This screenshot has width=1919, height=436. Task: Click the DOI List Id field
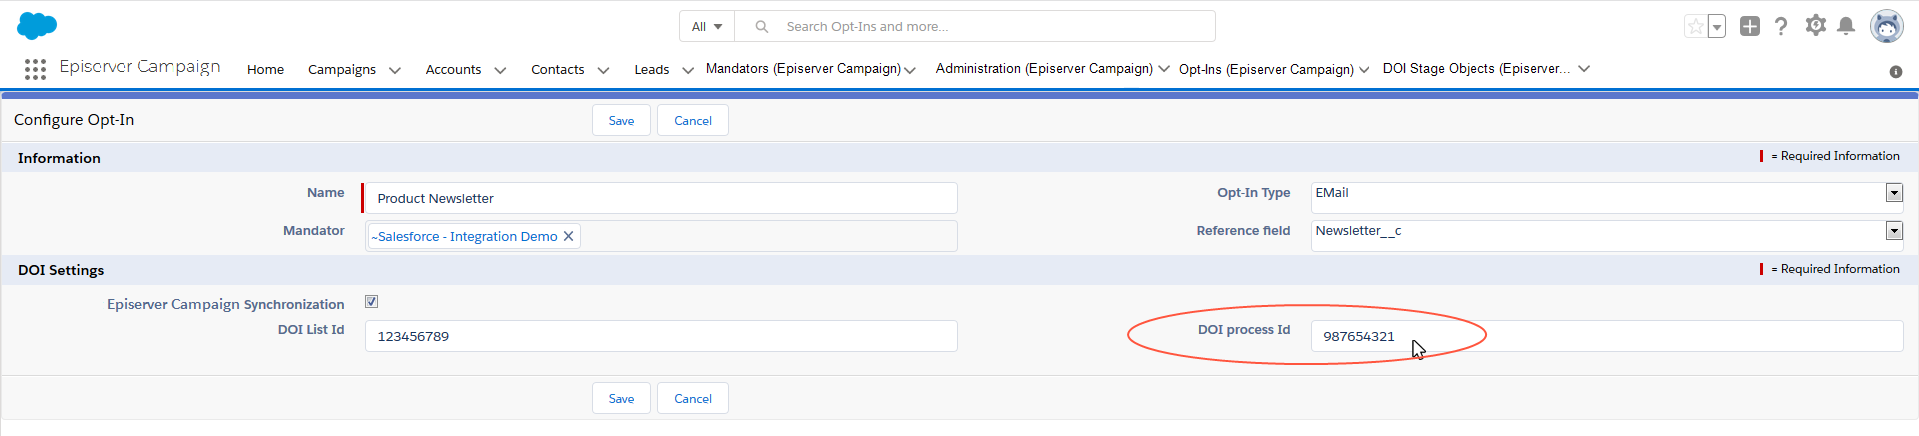pos(661,336)
